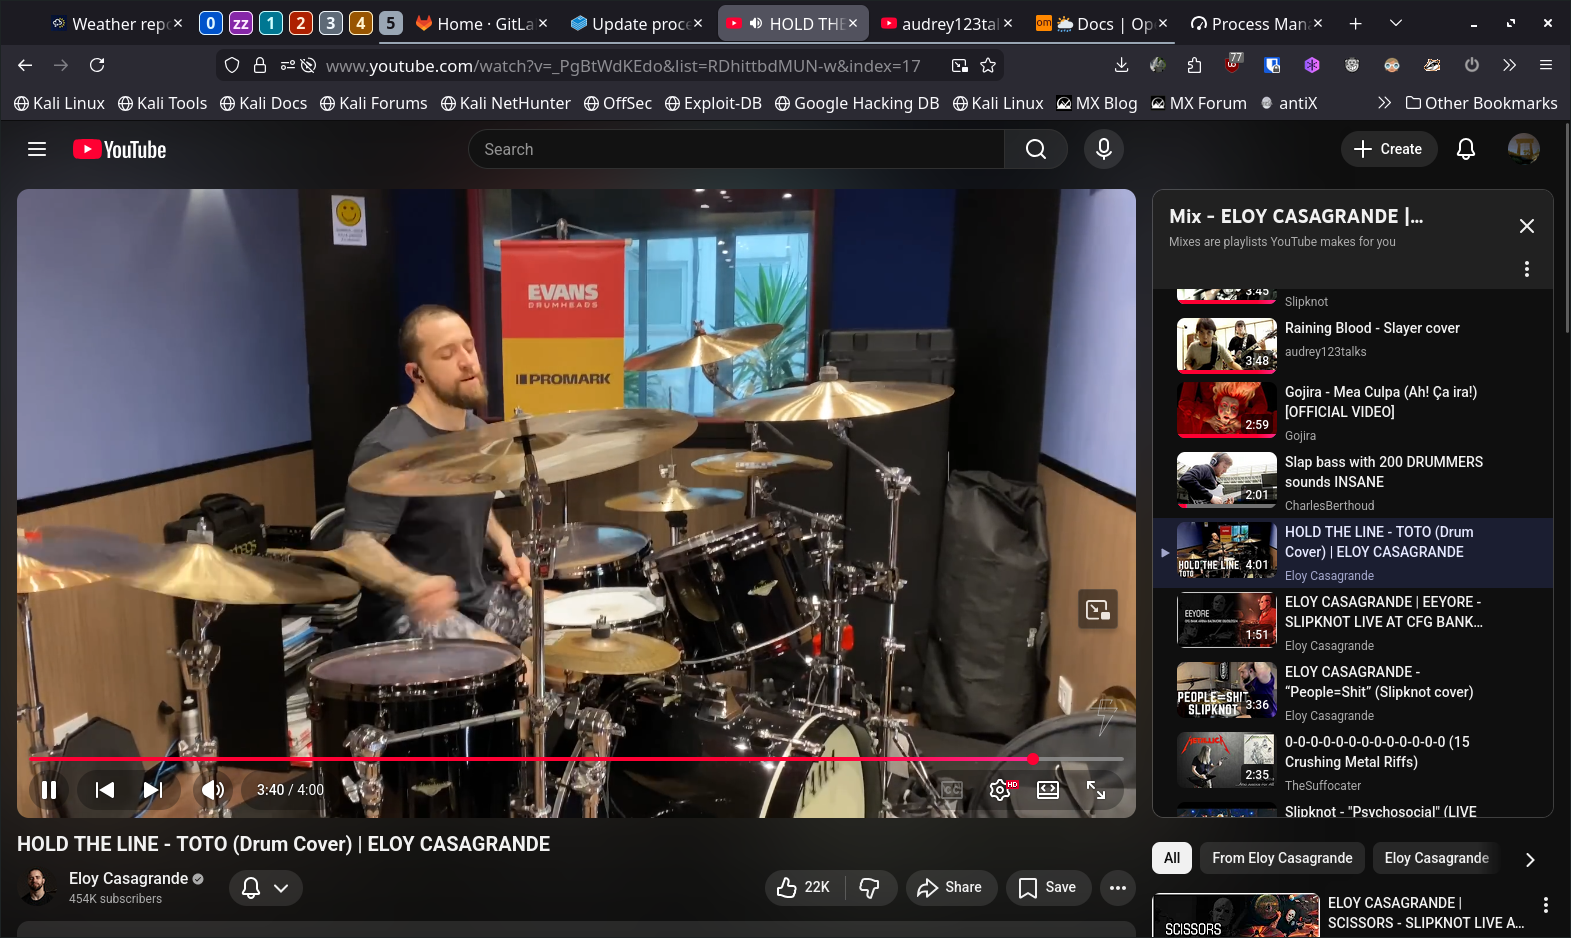Select the "From Eloy Casagrande" filter chip
The image size is (1571, 938).
coord(1281,858)
